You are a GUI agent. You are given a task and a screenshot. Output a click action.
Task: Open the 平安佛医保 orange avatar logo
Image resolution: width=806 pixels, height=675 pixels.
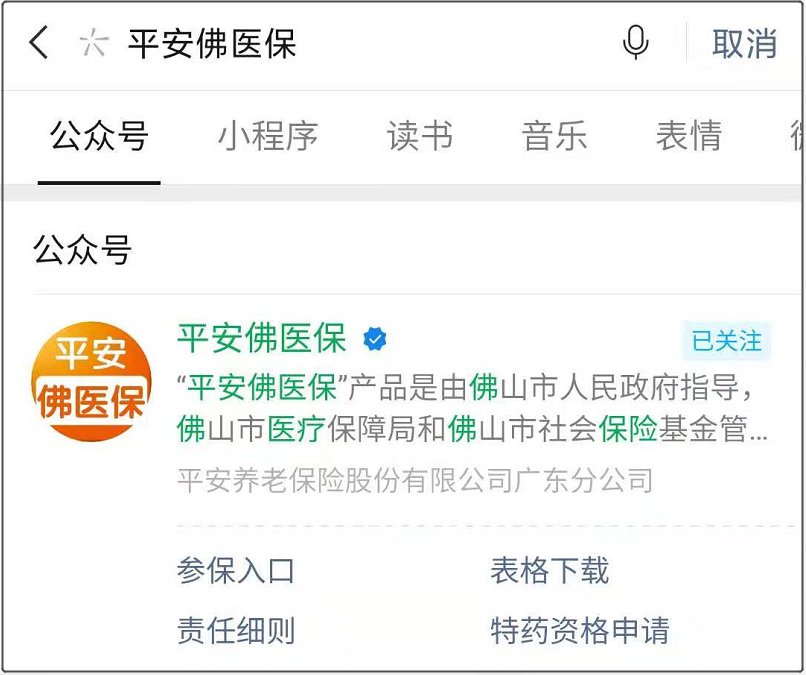tap(91, 381)
